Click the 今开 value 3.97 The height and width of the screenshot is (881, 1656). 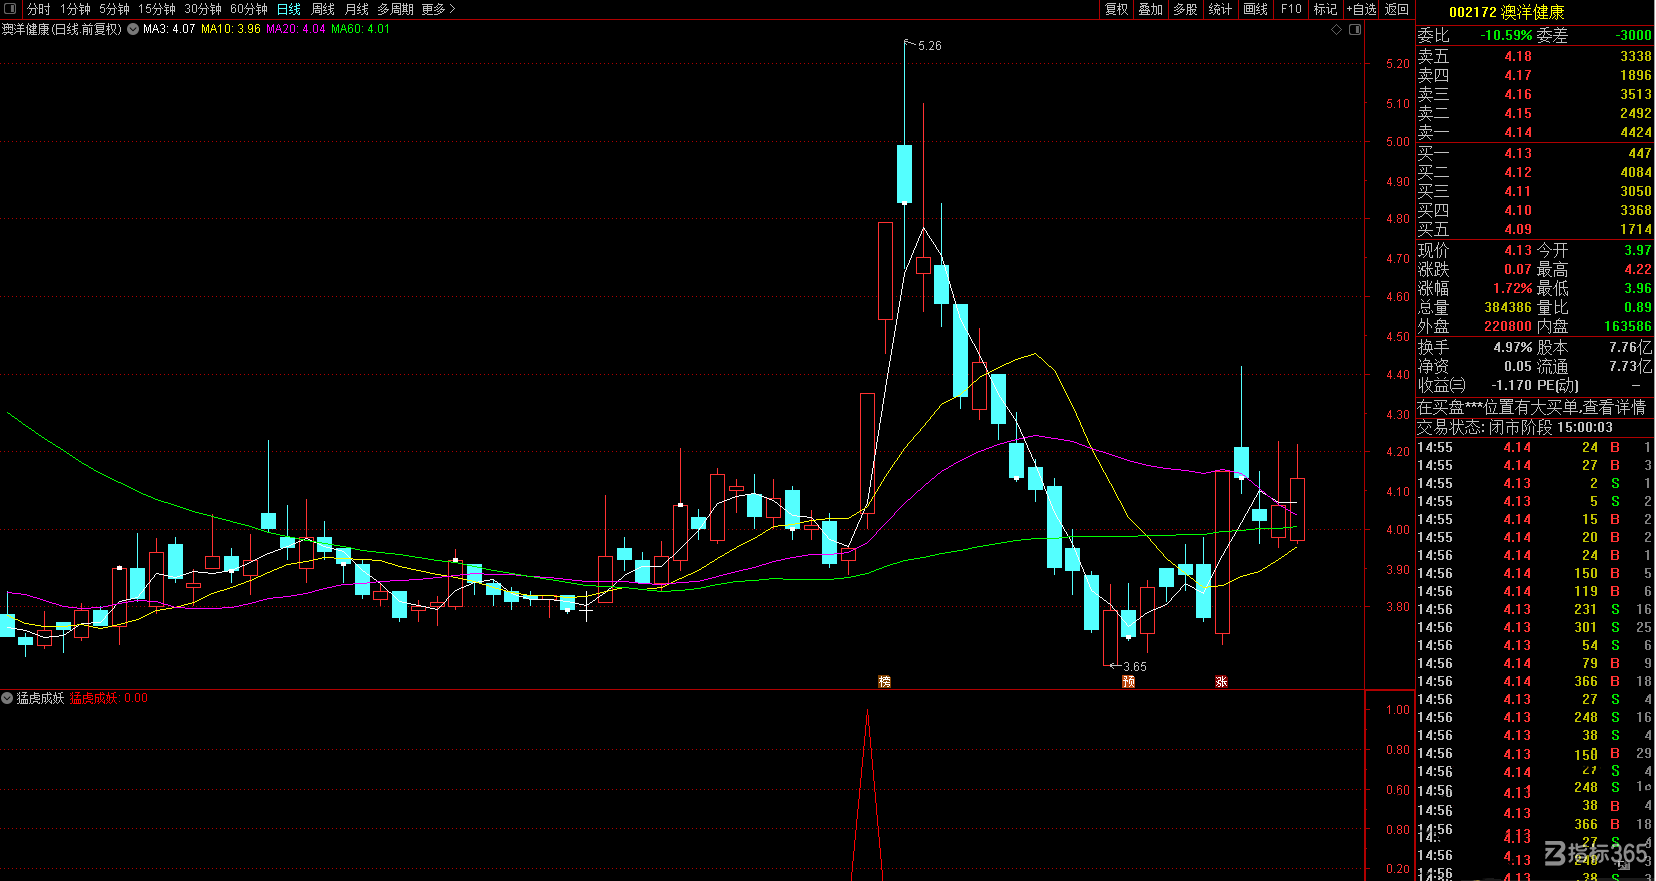pyautogui.click(x=1638, y=250)
